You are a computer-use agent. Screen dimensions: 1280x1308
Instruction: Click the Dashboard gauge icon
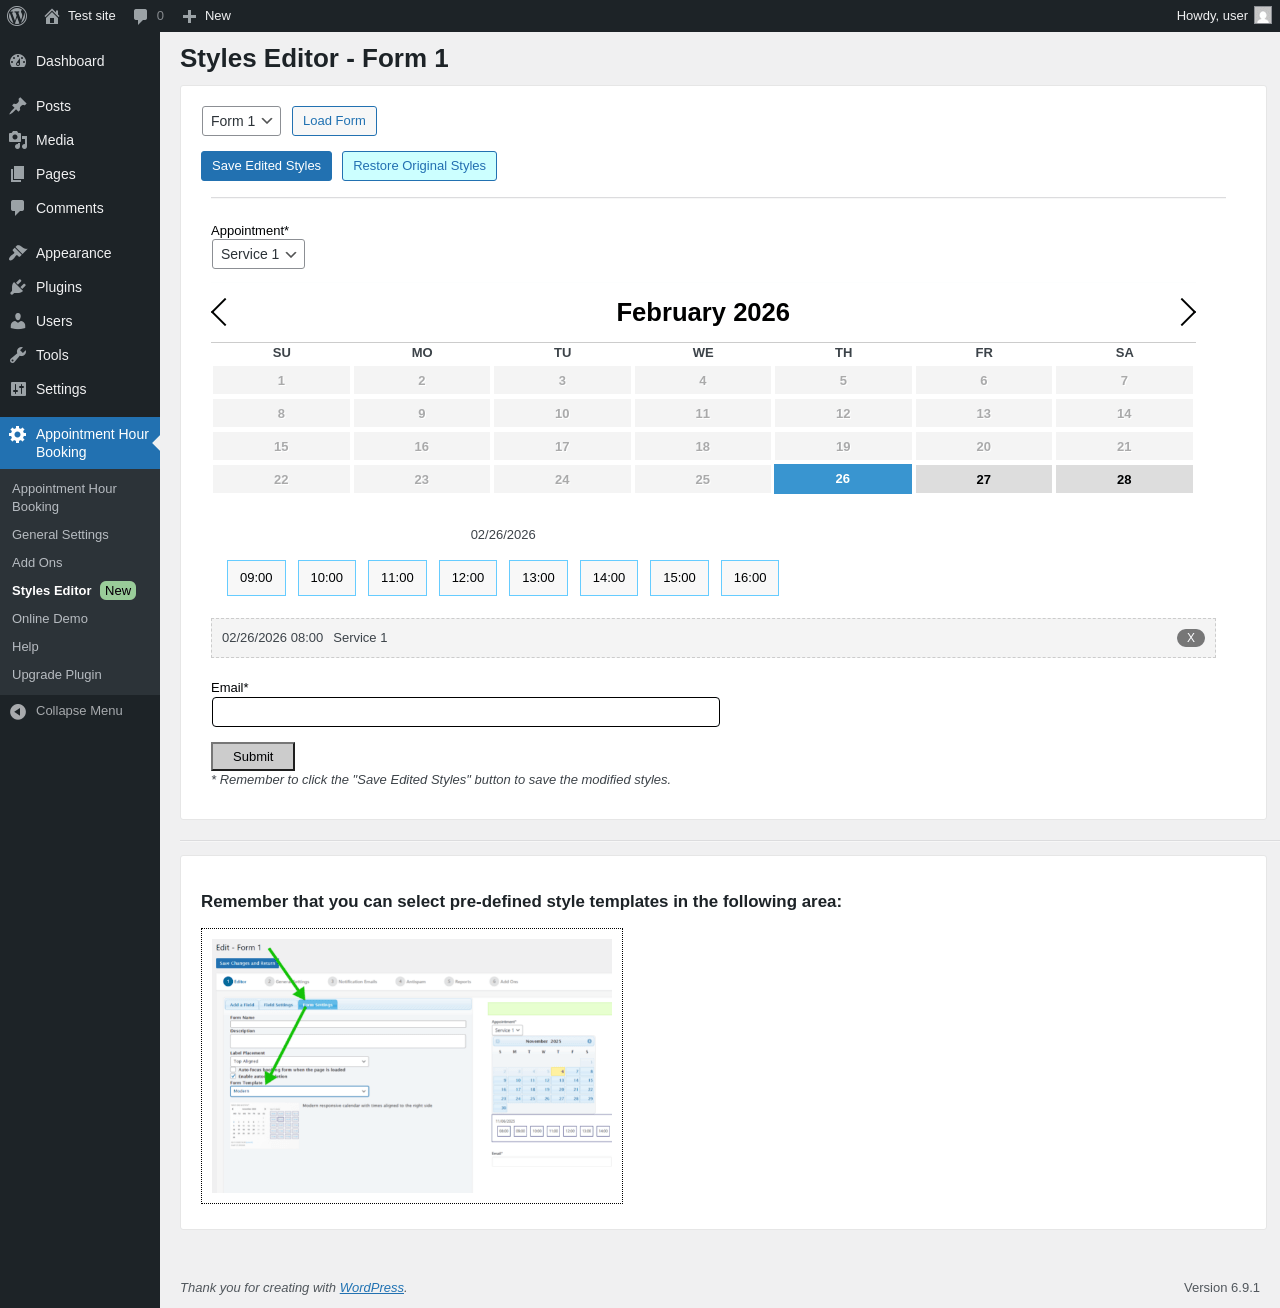coord(18,61)
